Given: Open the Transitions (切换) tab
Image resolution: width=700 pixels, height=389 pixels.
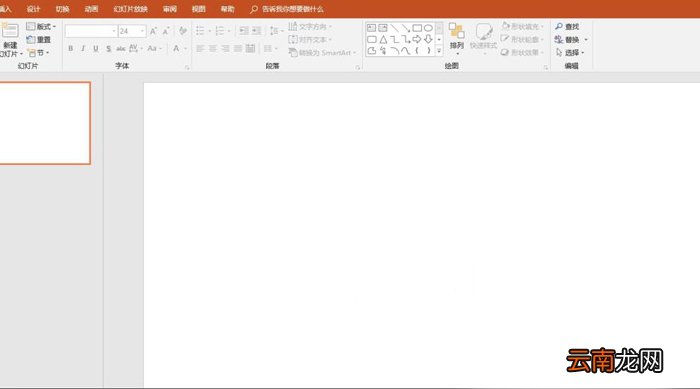Looking at the screenshot, I should (62, 9).
